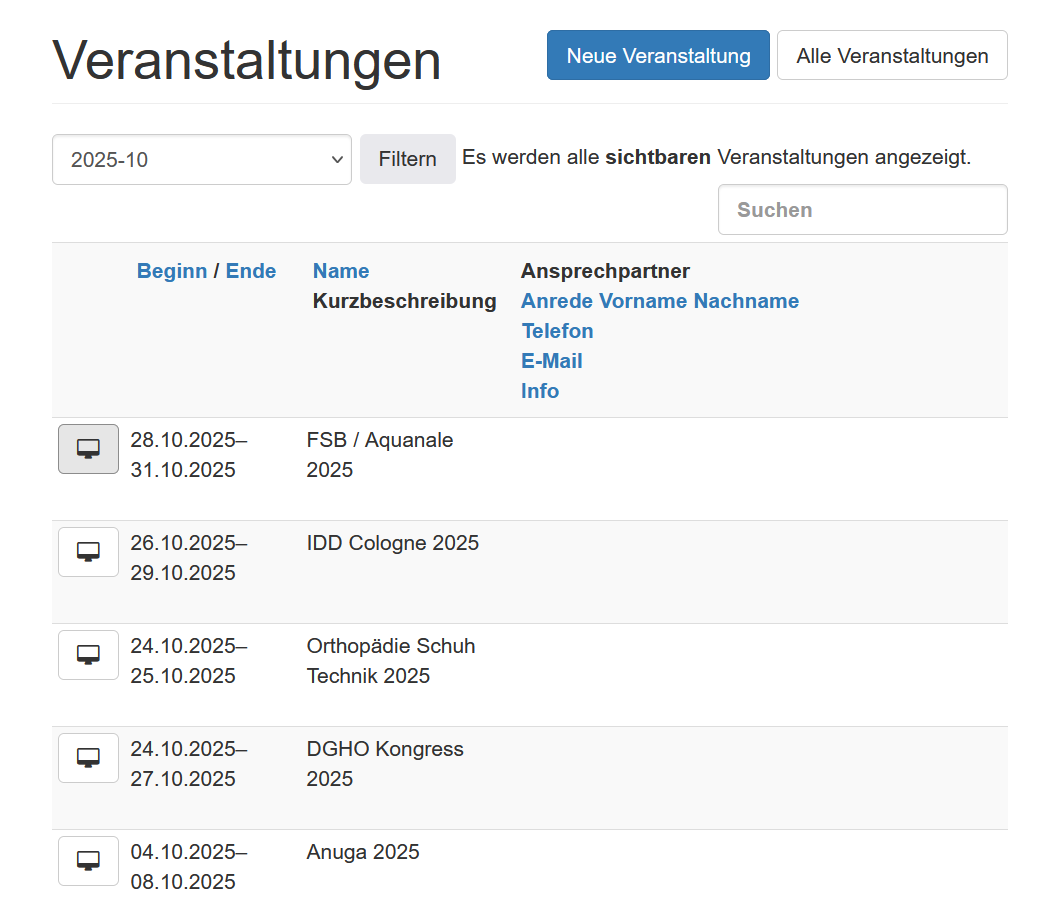The width and height of the screenshot is (1042, 910).
Task: Sort by Info header link
Action: tap(539, 391)
